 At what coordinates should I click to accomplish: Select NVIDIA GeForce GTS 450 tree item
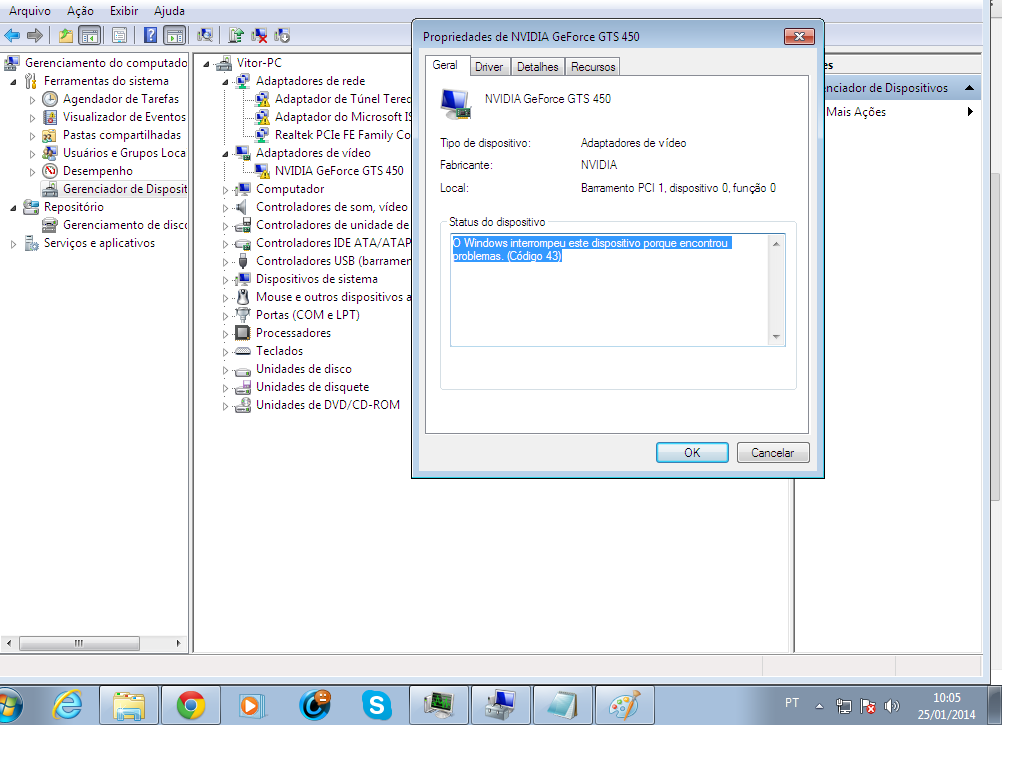click(339, 170)
